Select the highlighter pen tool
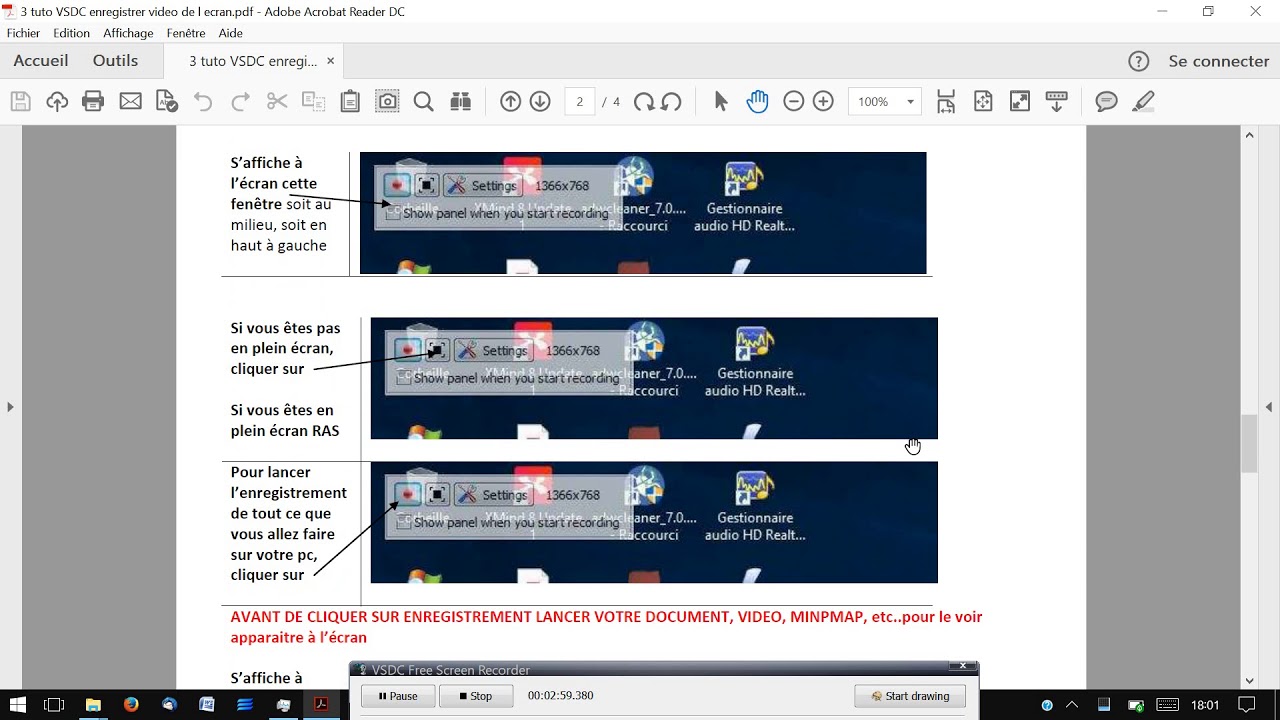The width and height of the screenshot is (1280, 720). pos(1143,101)
